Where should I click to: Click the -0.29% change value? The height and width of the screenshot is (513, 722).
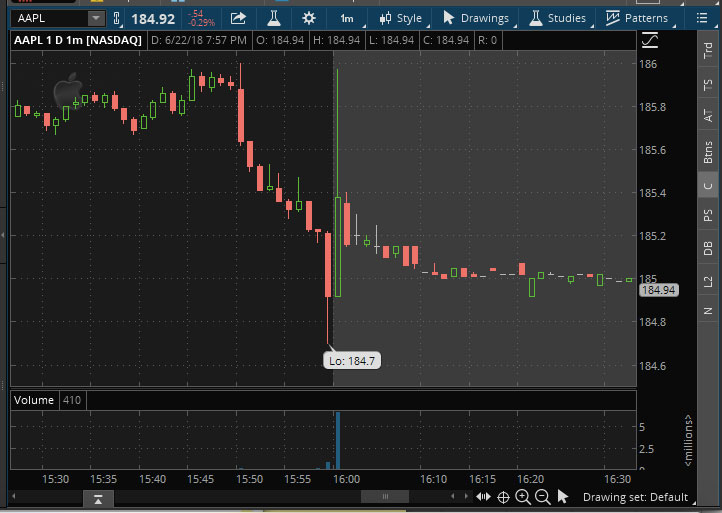201,23
